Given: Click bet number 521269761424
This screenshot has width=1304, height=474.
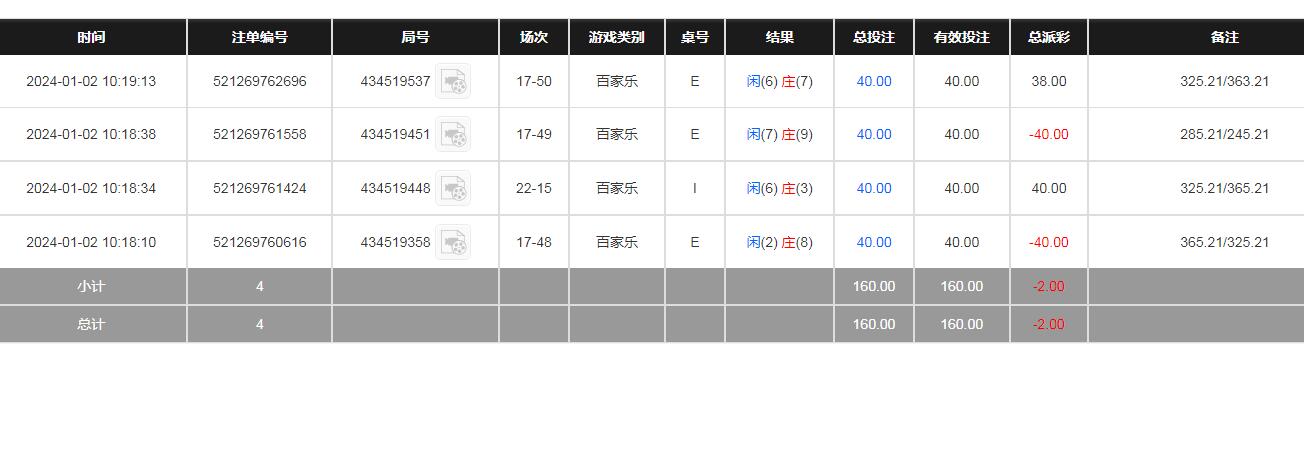Looking at the screenshot, I should tap(259, 188).
